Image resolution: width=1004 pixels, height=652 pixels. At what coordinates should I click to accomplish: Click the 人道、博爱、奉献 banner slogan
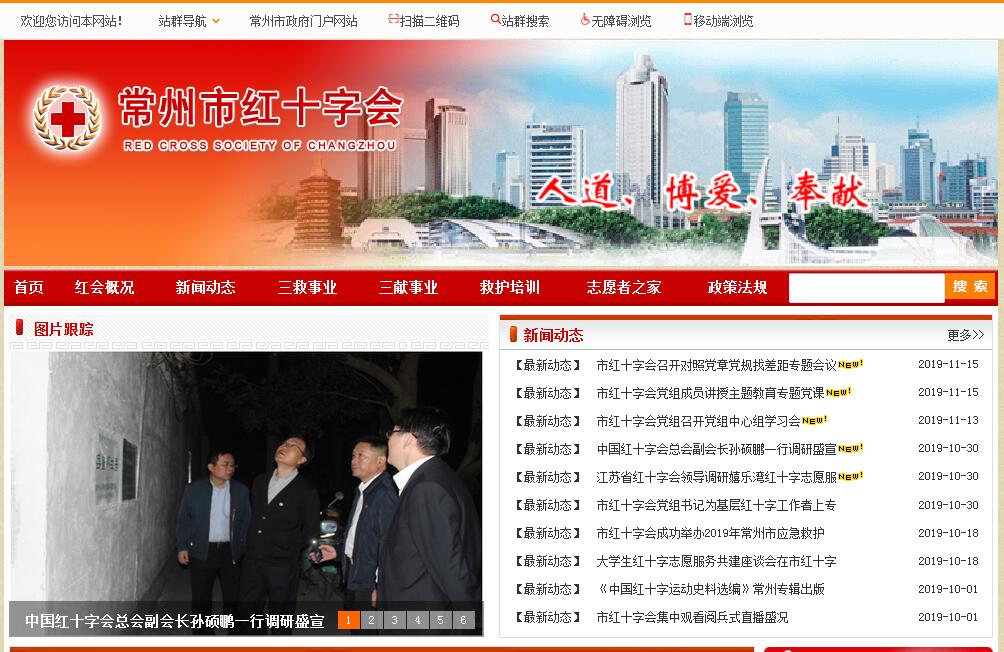[x=702, y=191]
